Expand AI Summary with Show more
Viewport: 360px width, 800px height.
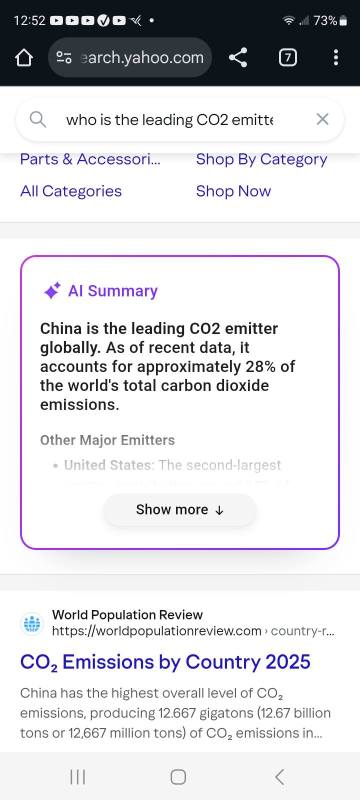pyautogui.click(x=179, y=510)
